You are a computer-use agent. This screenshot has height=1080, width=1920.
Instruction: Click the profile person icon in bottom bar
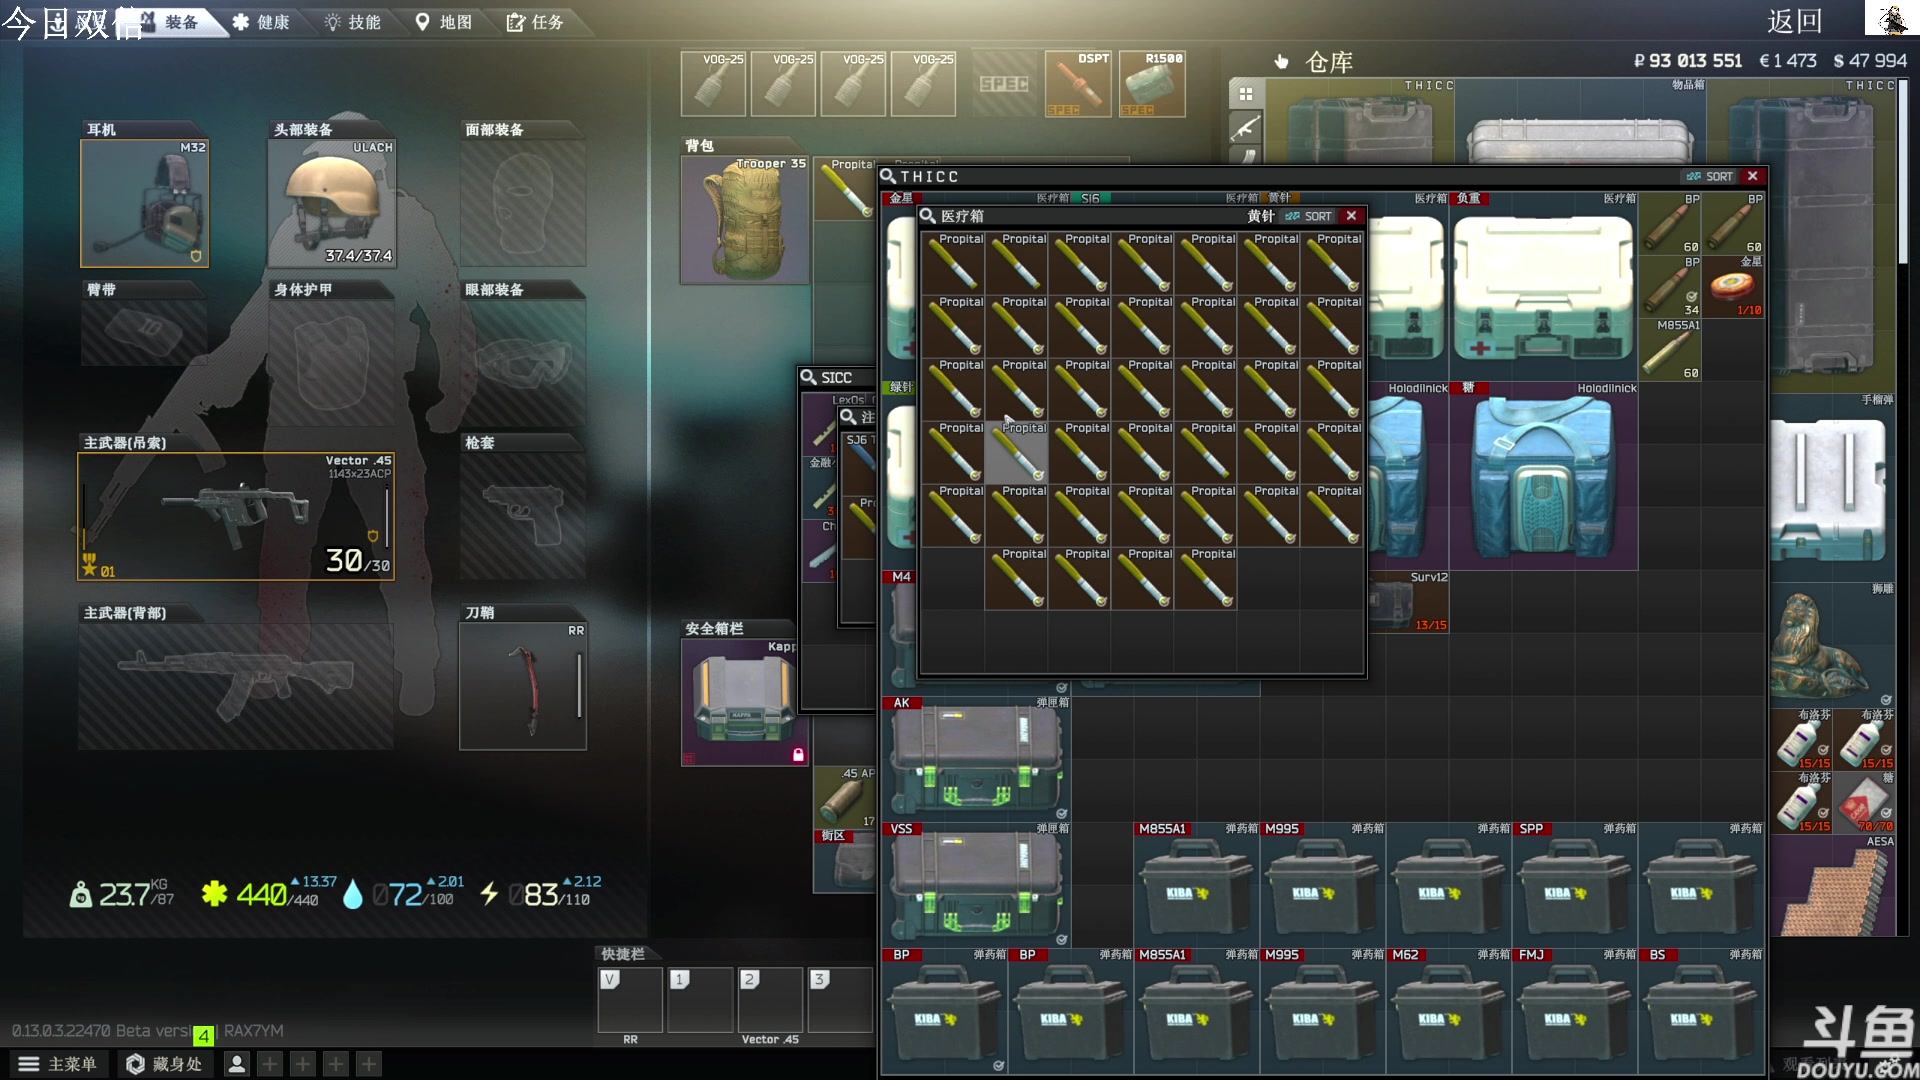(237, 1064)
